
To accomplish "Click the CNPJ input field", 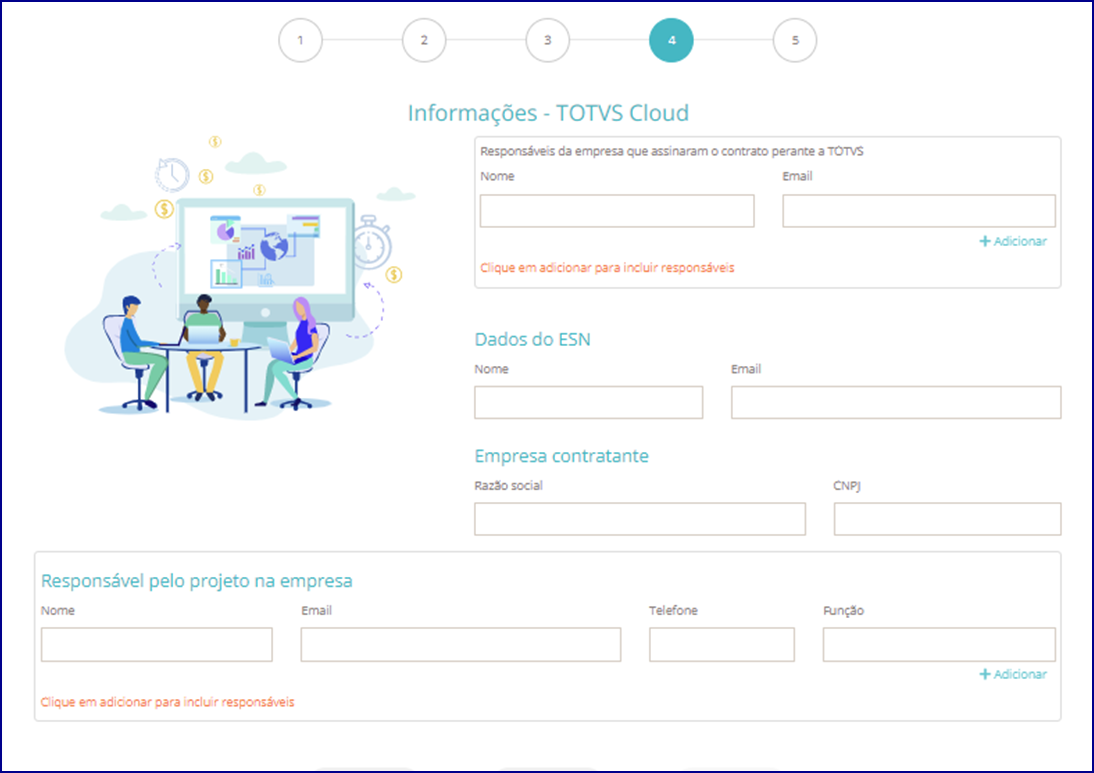I will click(x=947, y=519).
